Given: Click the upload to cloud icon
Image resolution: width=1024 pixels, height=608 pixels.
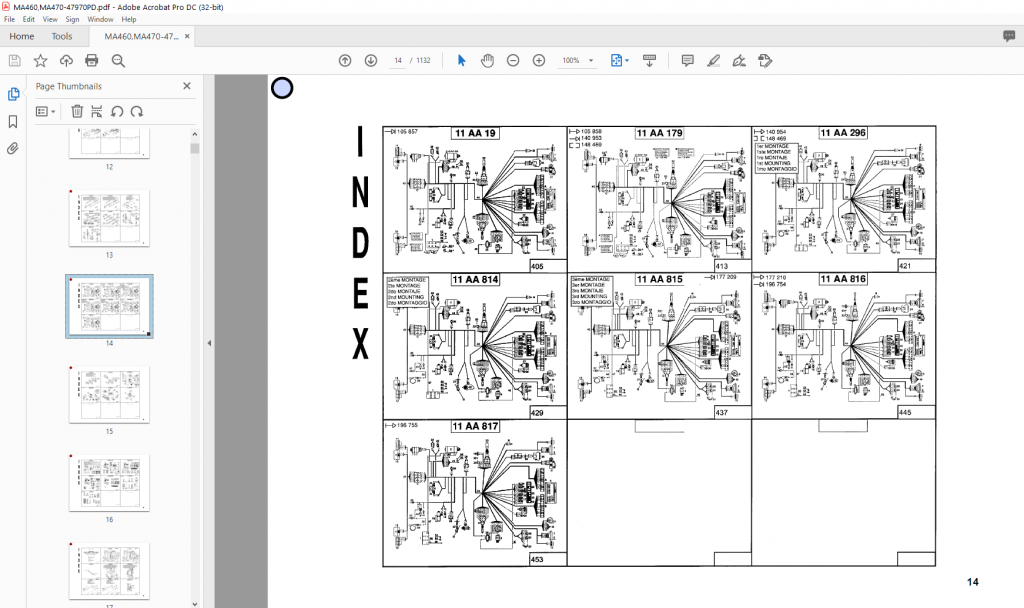Looking at the screenshot, I should (x=66, y=61).
